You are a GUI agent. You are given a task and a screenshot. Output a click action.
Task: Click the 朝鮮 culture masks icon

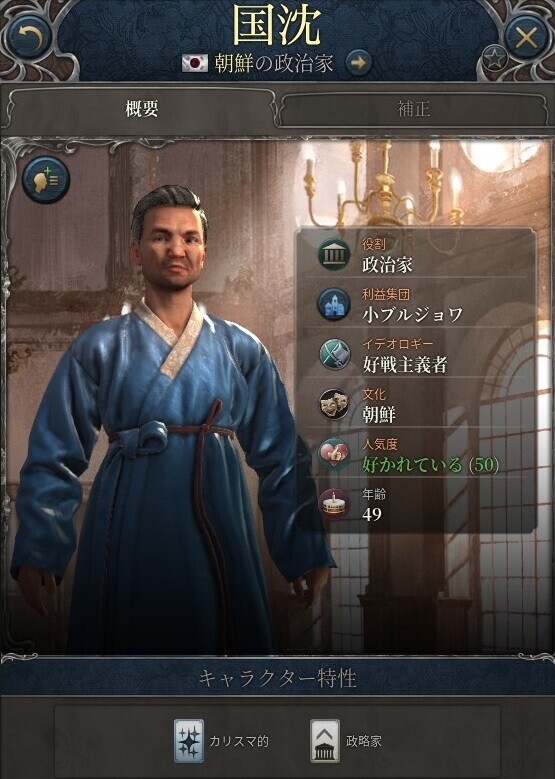click(x=334, y=404)
